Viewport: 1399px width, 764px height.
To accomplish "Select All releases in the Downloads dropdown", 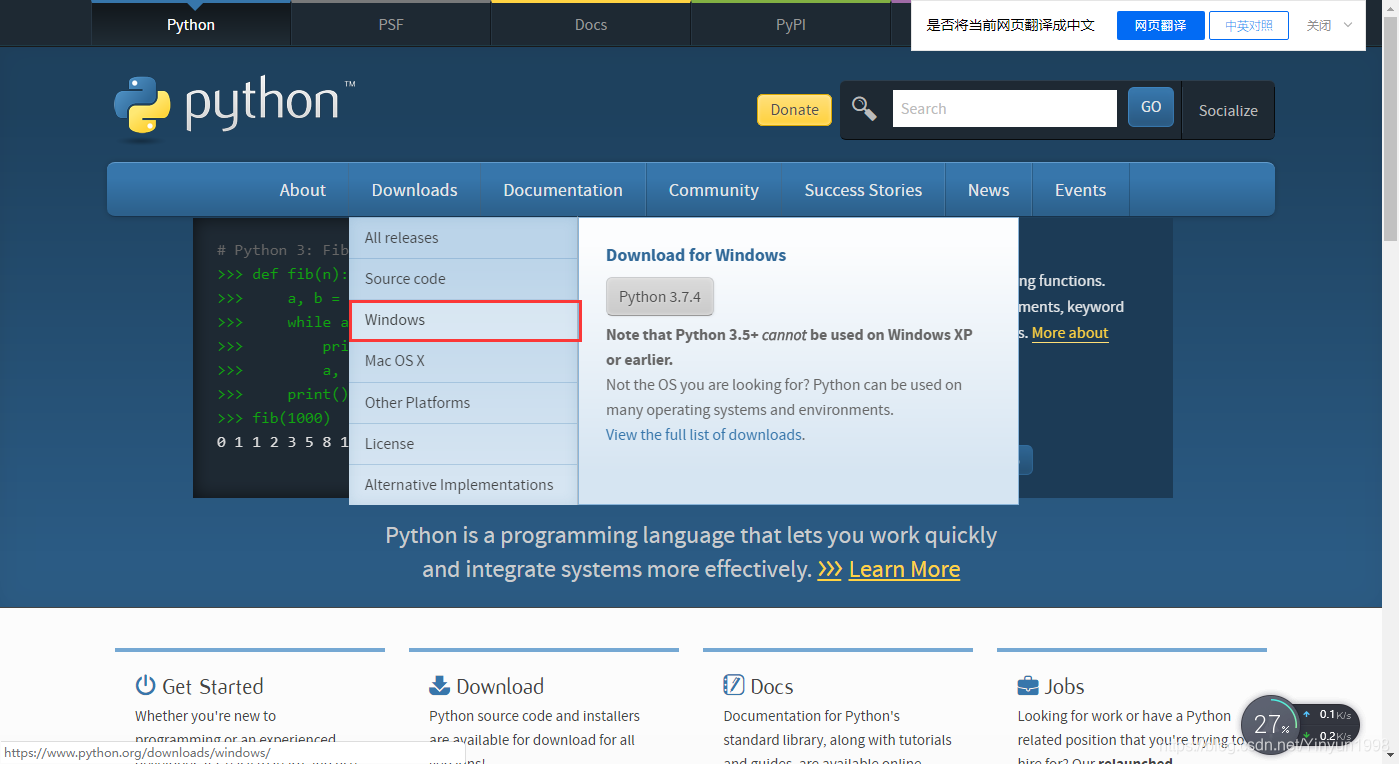I will pos(464,238).
